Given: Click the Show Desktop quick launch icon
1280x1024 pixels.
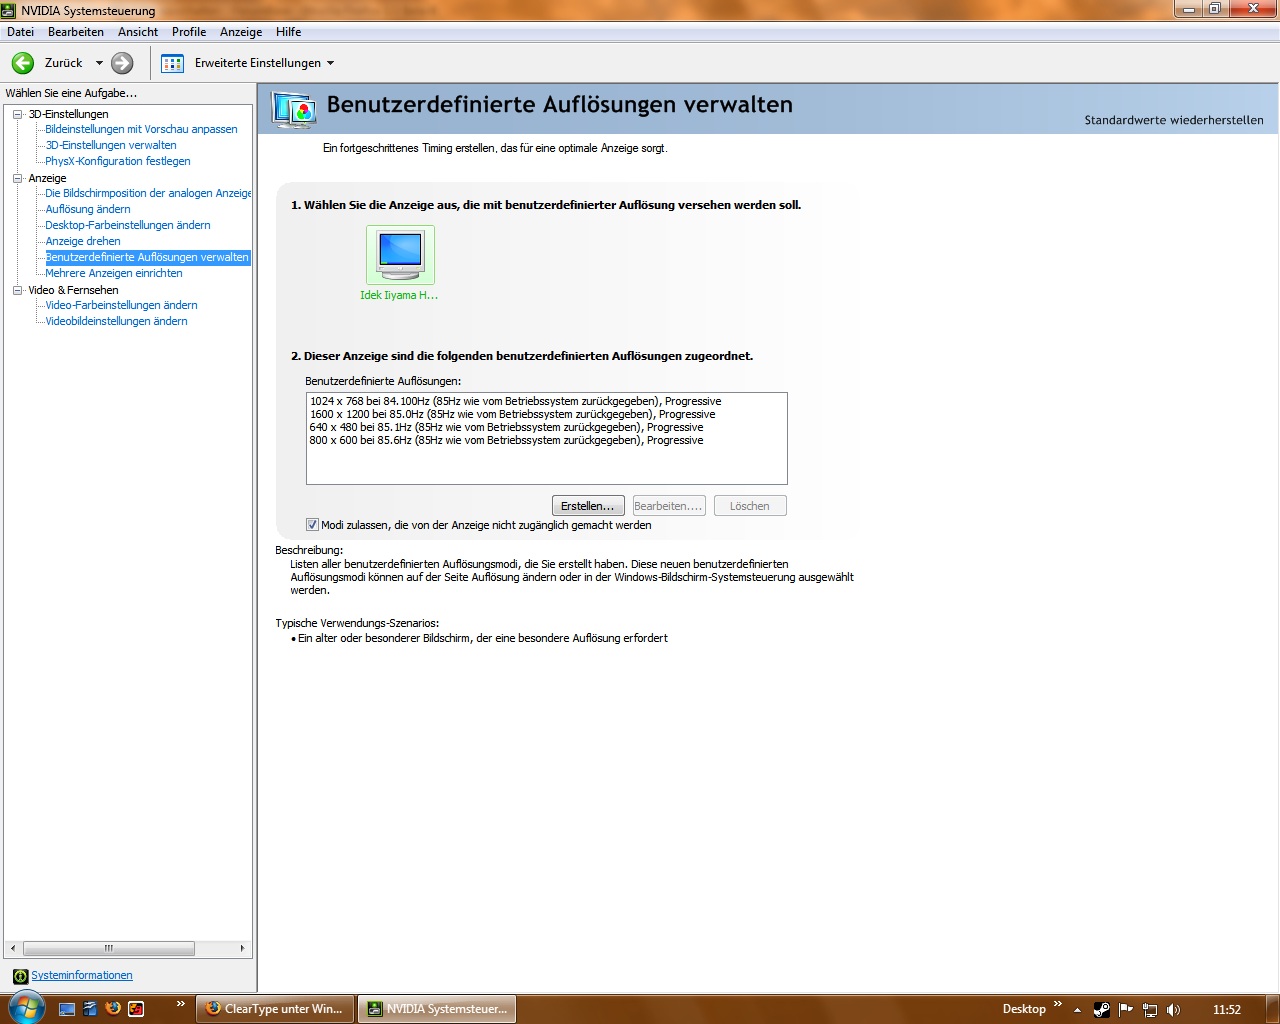Looking at the screenshot, I should pos(67,1009).
